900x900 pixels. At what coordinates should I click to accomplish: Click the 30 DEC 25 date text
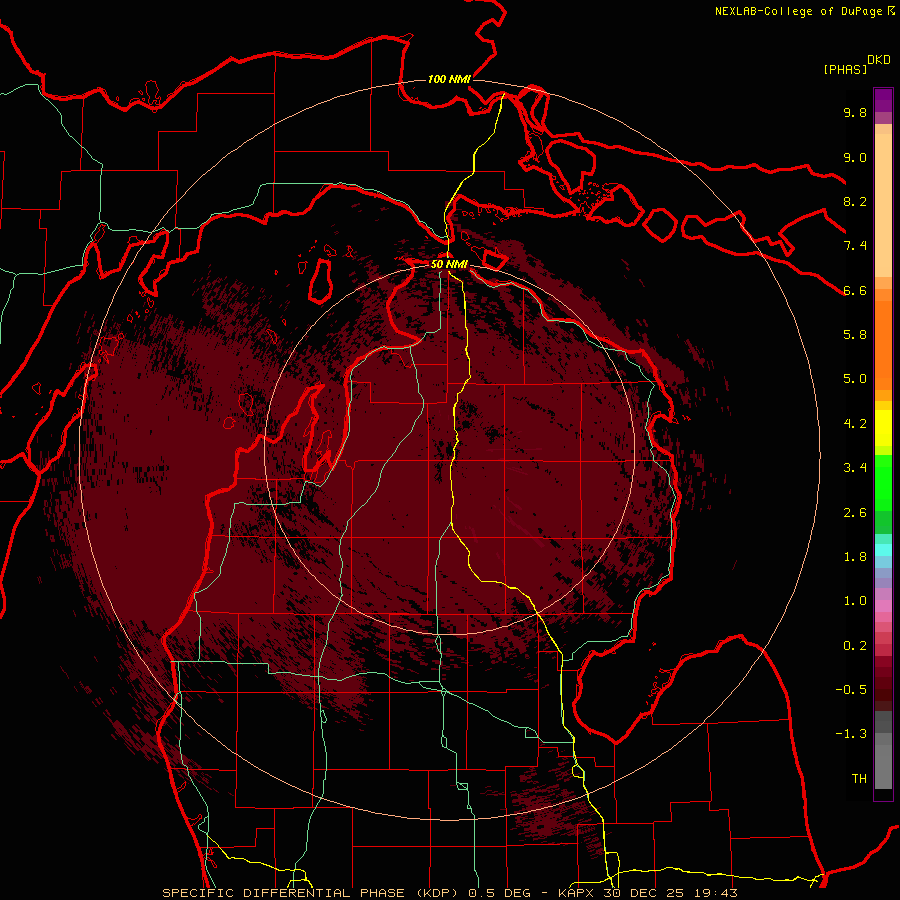(643, 893)
